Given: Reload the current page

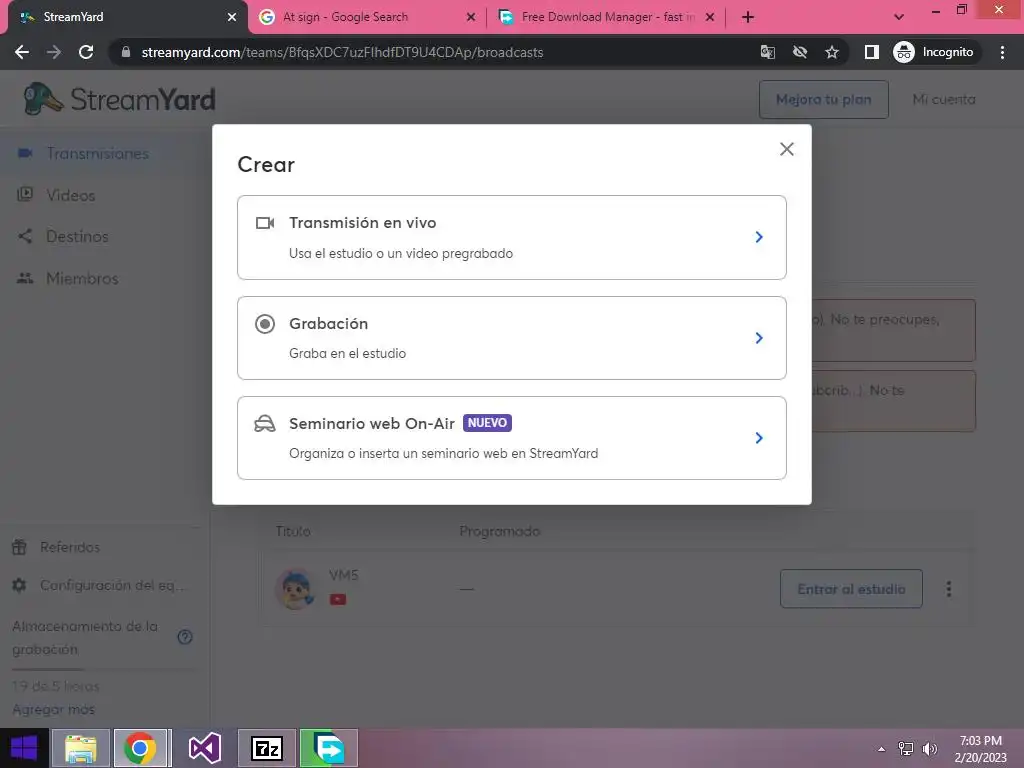Looking at the screenshot, I should click(86, 52).
